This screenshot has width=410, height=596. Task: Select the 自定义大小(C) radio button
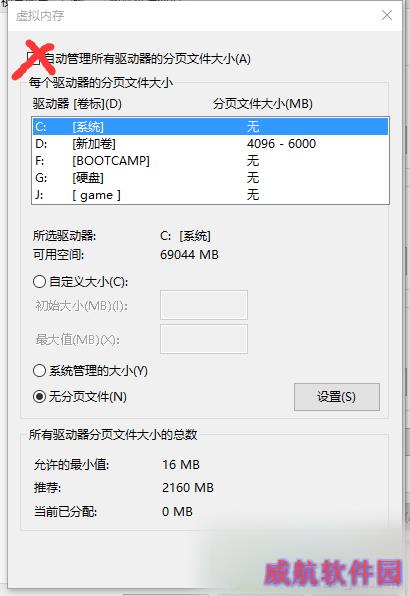point(40,282)
